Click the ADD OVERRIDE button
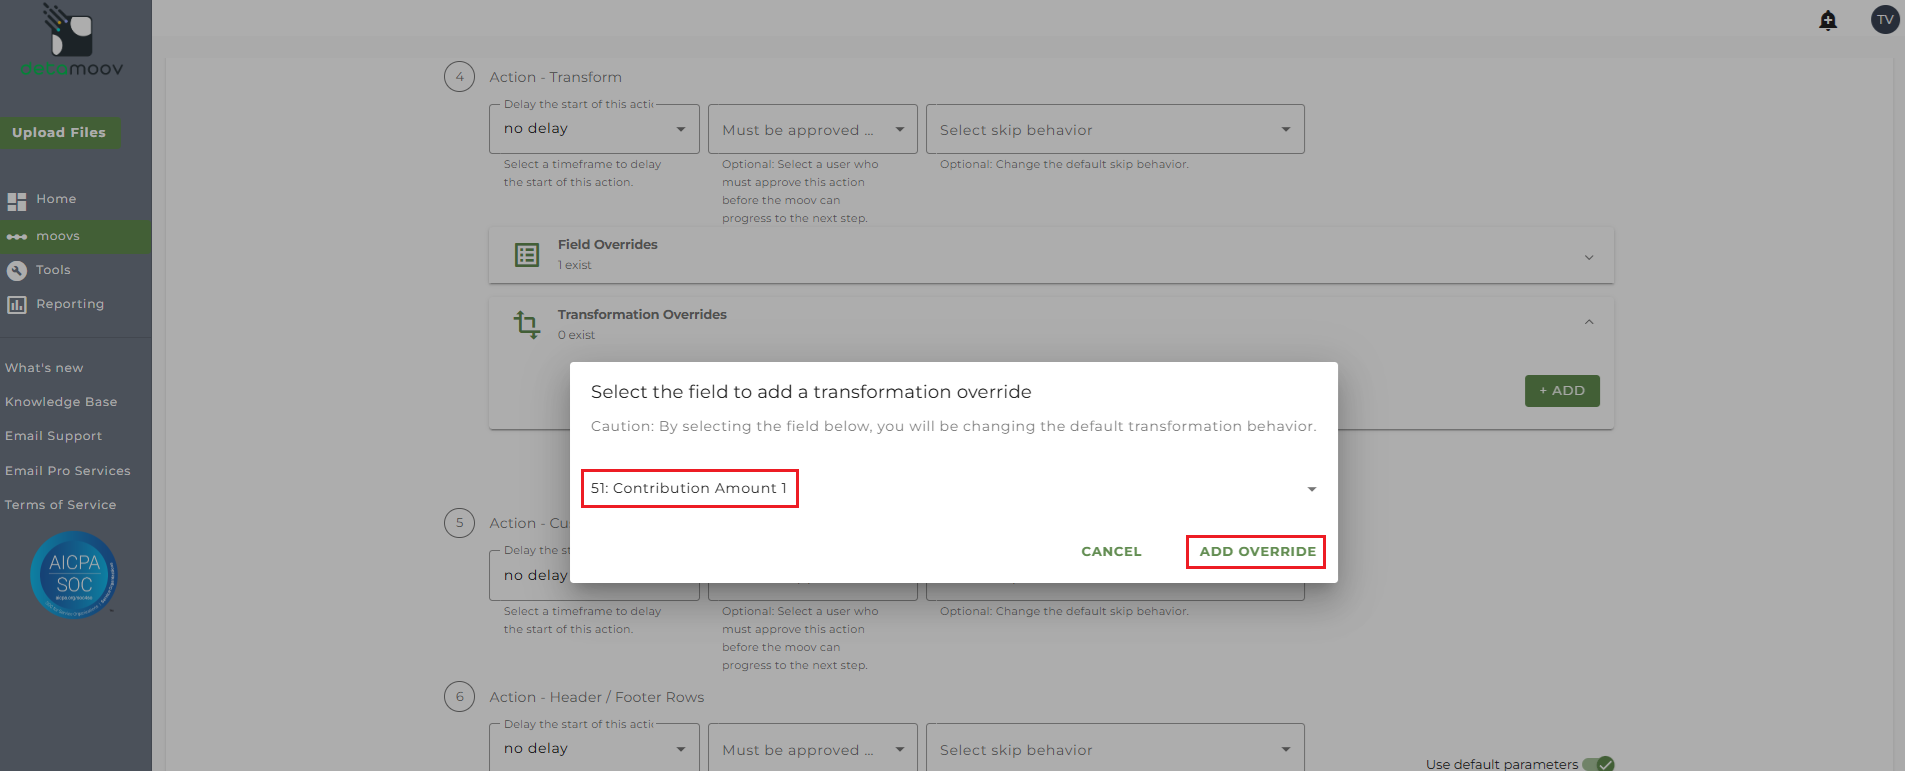The width and height of the screenshot is (1905, 771). 1257,552
